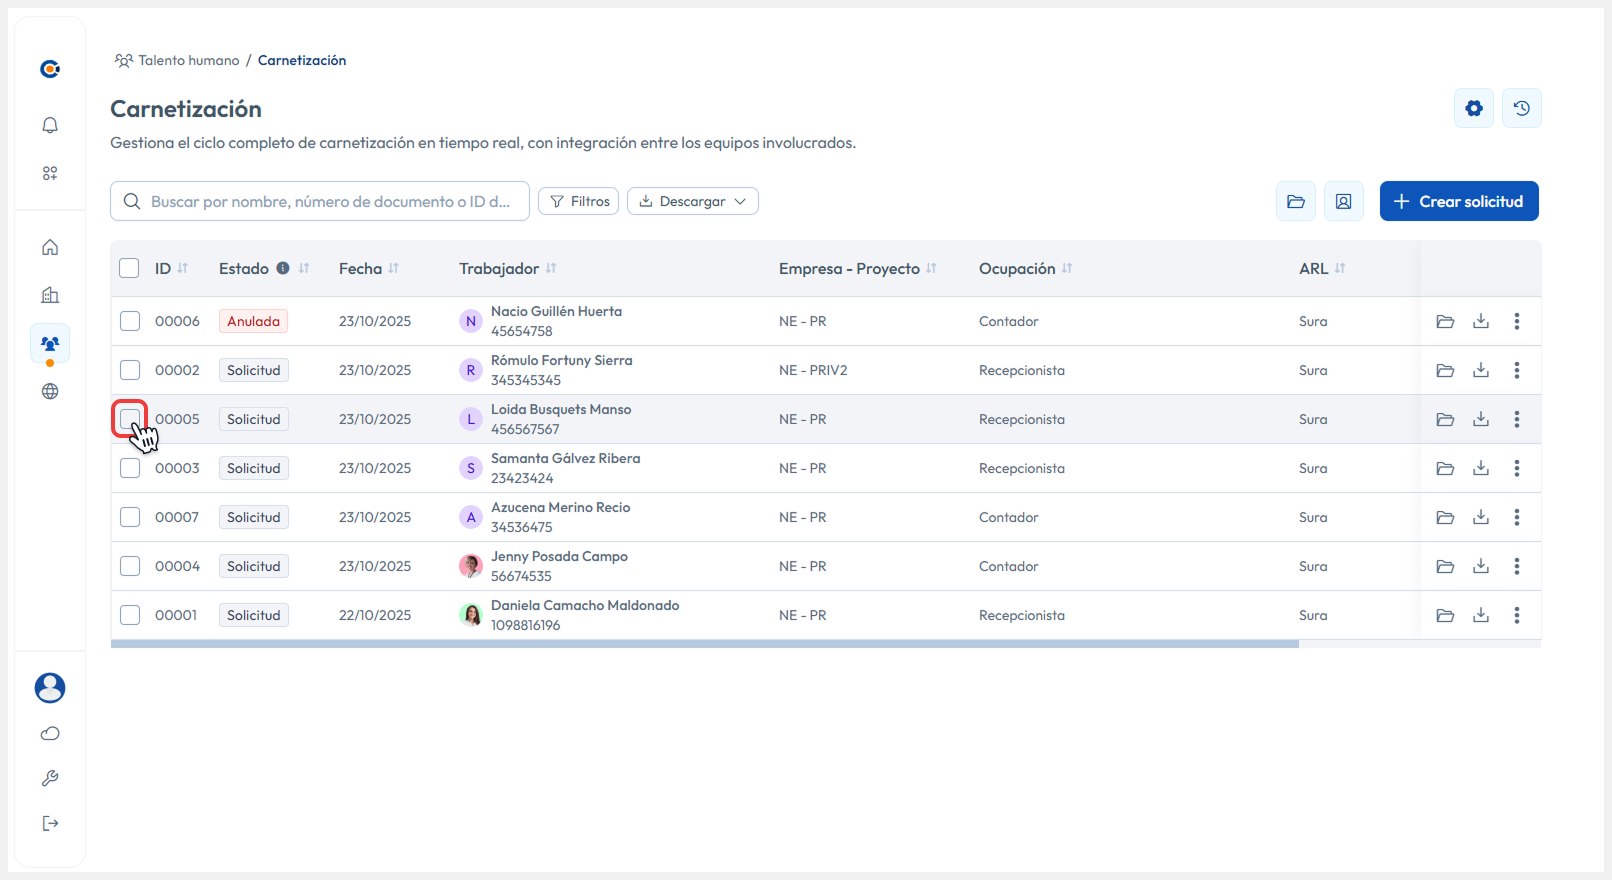Image resolution: width=1612 pixels, height=880 pixels.
Task: Click the ID card icon beside Crear solicitud
Action: point(1343,201)
